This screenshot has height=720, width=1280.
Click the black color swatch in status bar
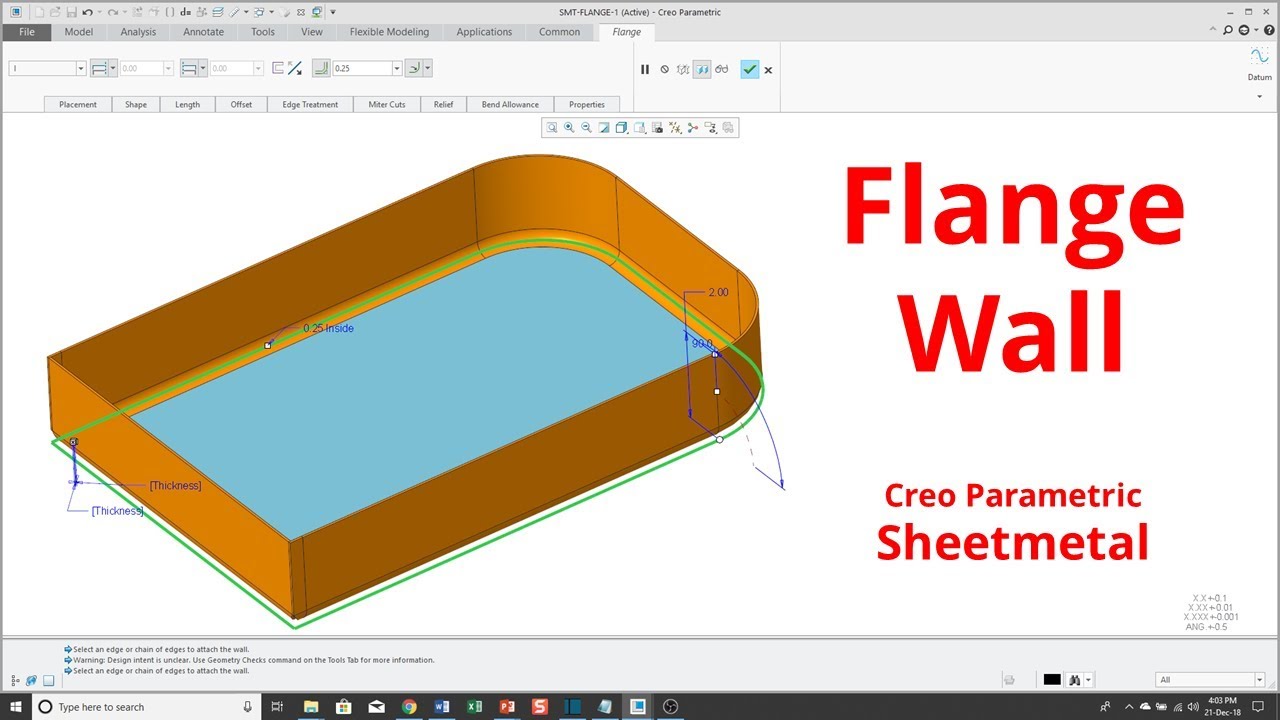pos(1052,680)
